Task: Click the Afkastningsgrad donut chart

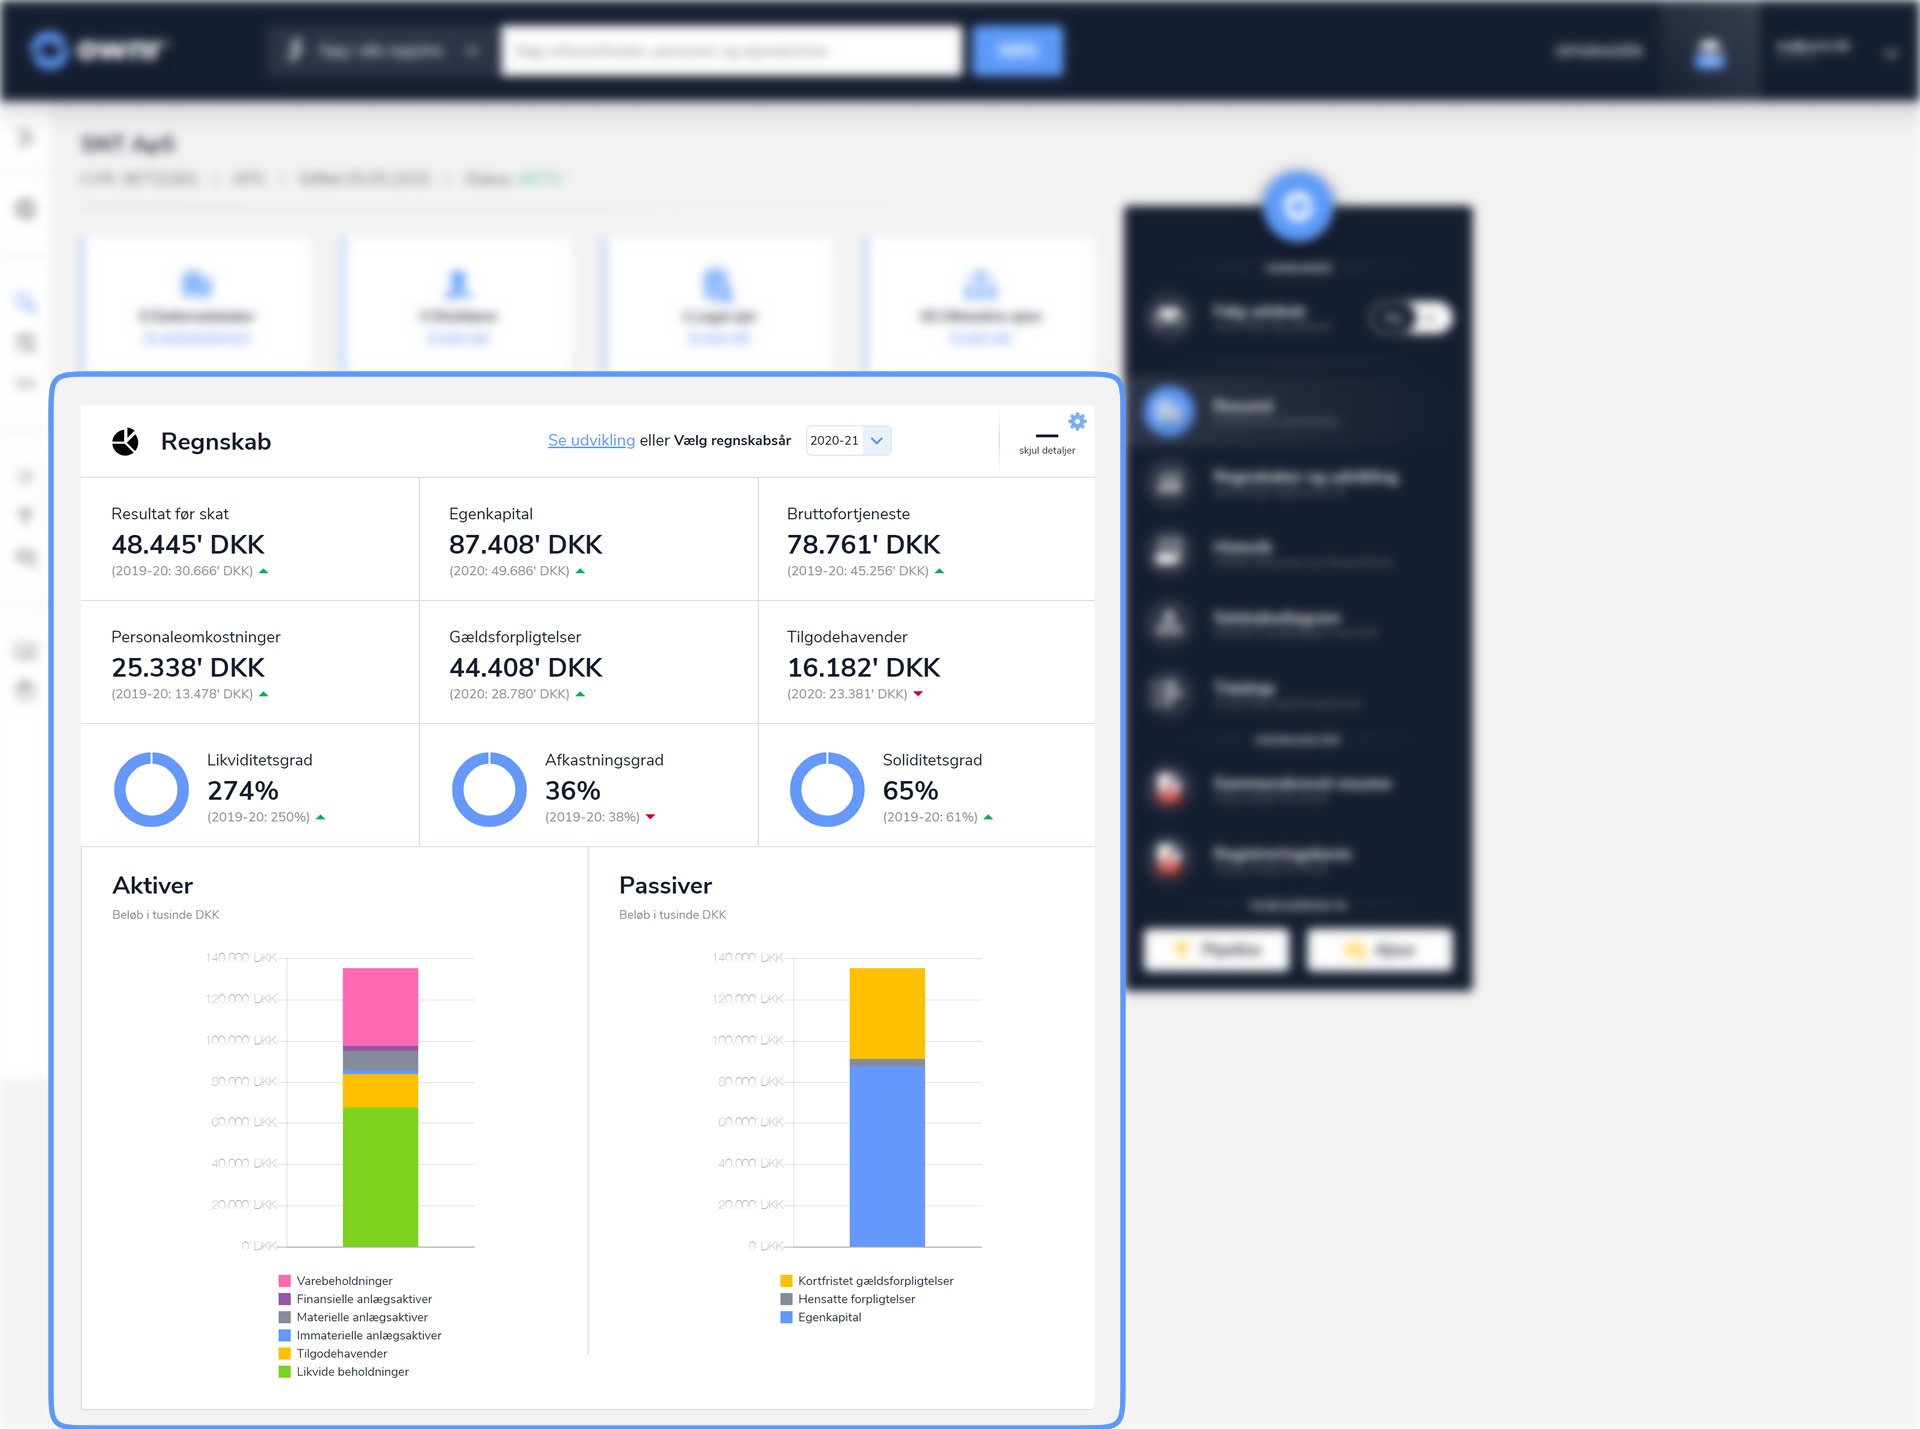Action: click(x=489, y=789)
